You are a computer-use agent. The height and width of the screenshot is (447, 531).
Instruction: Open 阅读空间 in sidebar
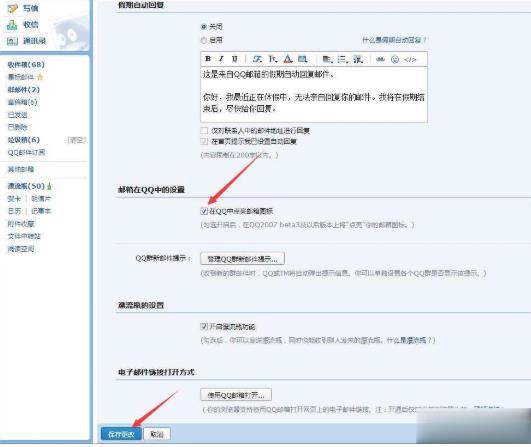click(21, 249)
